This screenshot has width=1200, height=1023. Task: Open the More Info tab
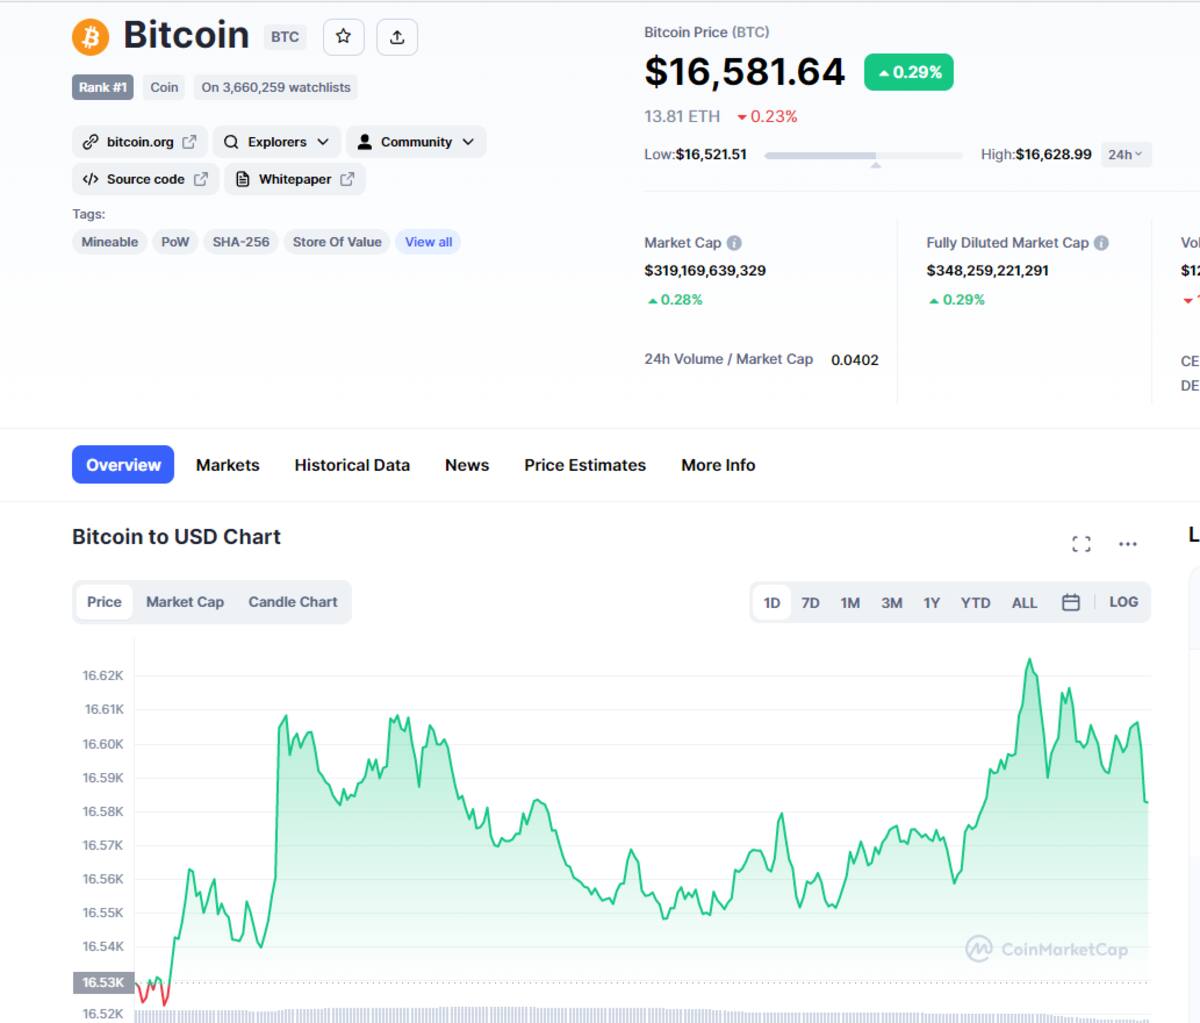click(718, 465)
